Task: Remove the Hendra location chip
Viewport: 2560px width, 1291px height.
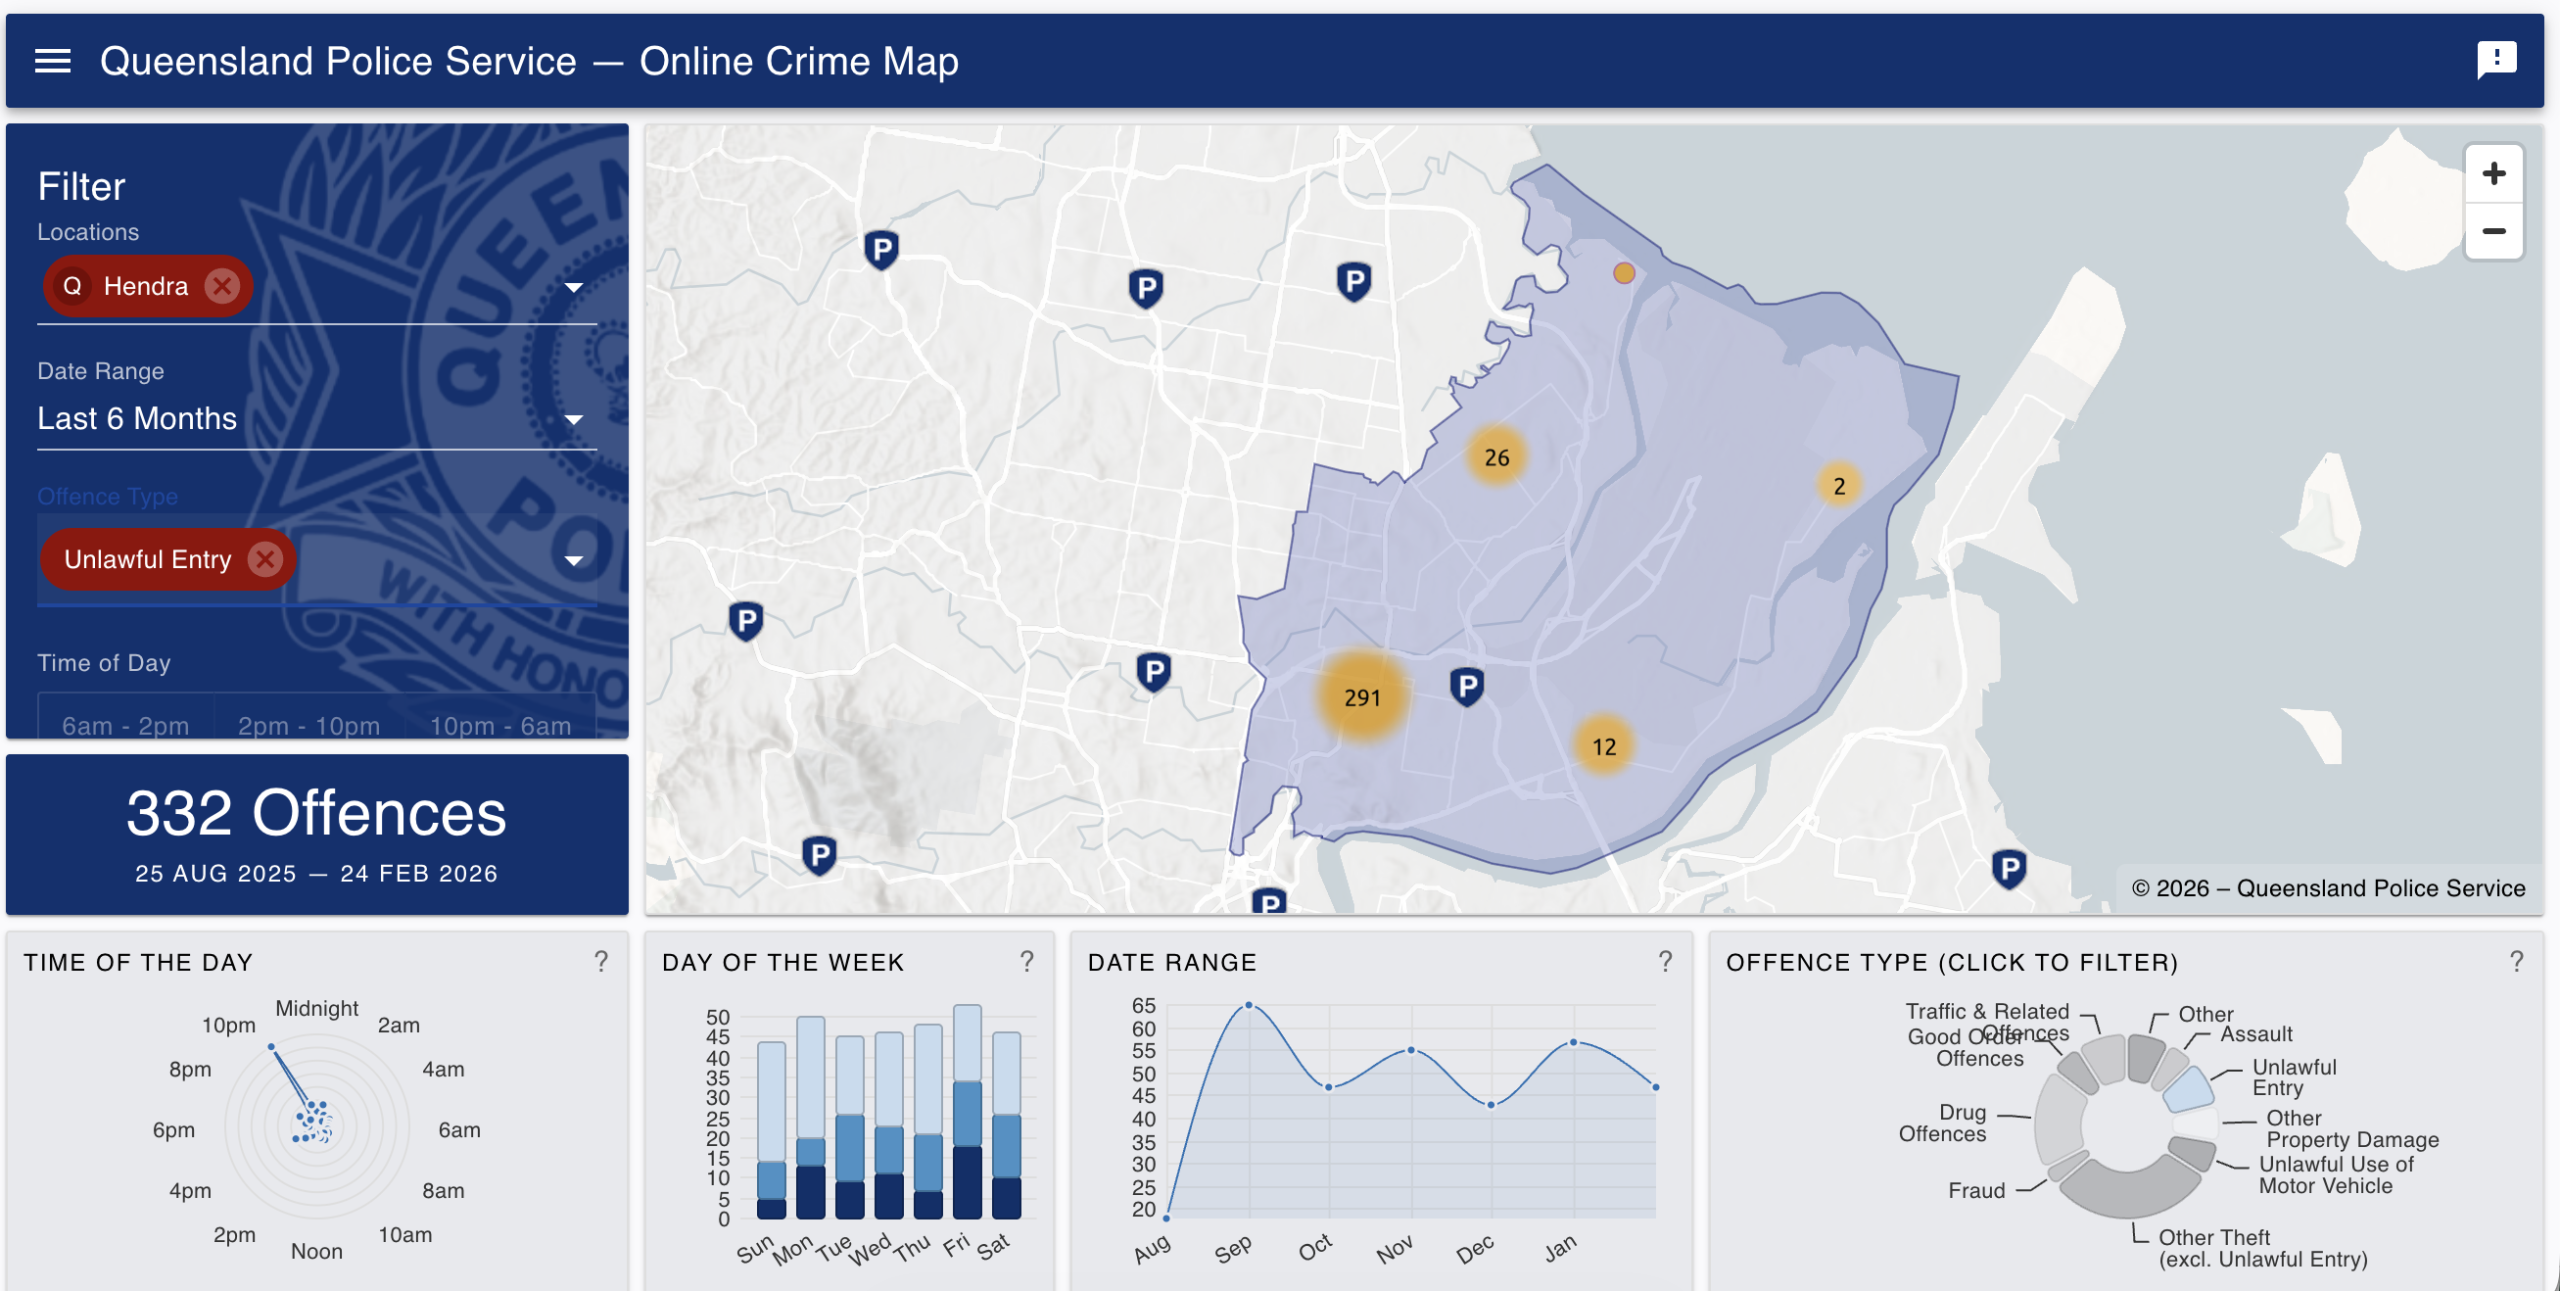Action: (x=222, y=287)
